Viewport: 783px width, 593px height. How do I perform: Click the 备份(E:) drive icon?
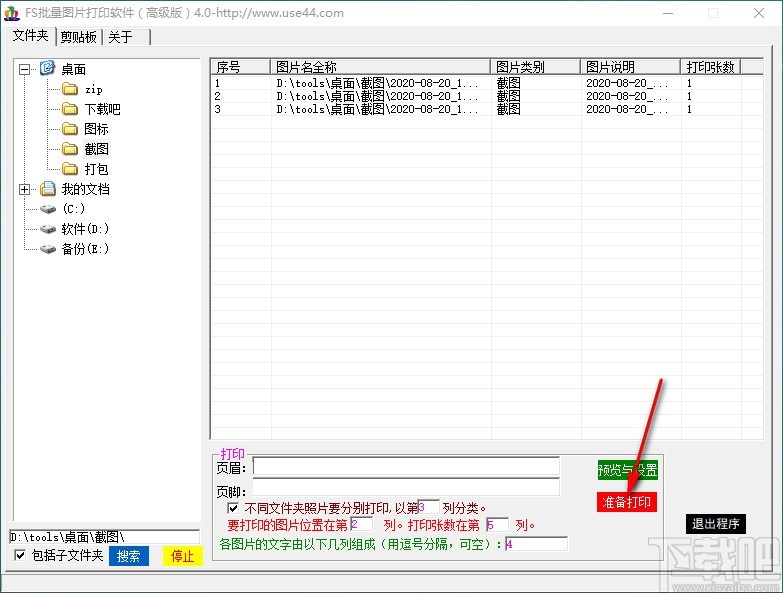pyautogui.click(x=48, y=249)
